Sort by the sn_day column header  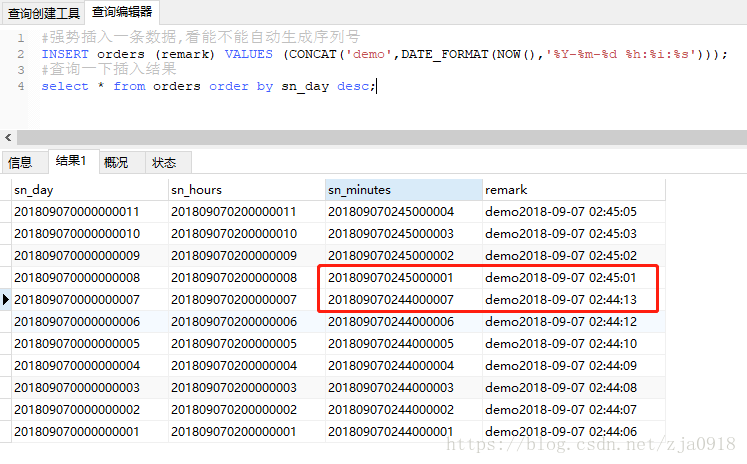click(x=90, y=190)
